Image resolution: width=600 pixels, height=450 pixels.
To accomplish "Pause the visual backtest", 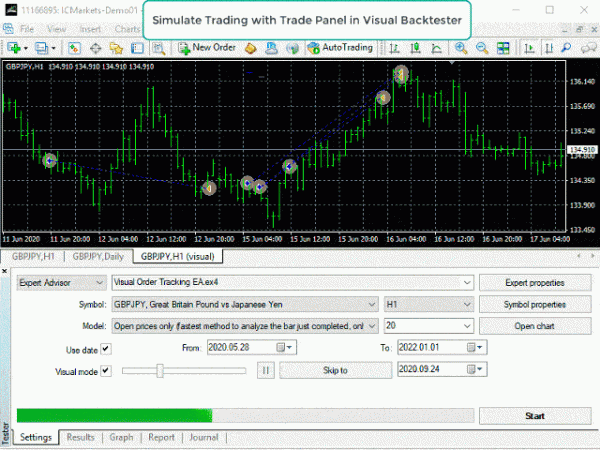I will pos(266,370).
